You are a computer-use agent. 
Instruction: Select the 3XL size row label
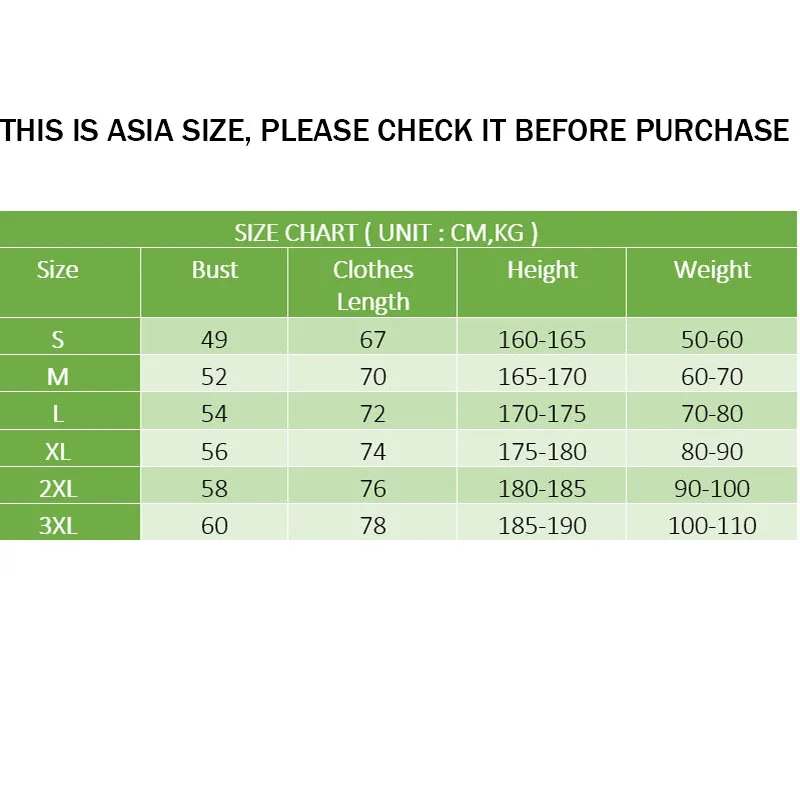pyautogui.click(x=58, y=526)
